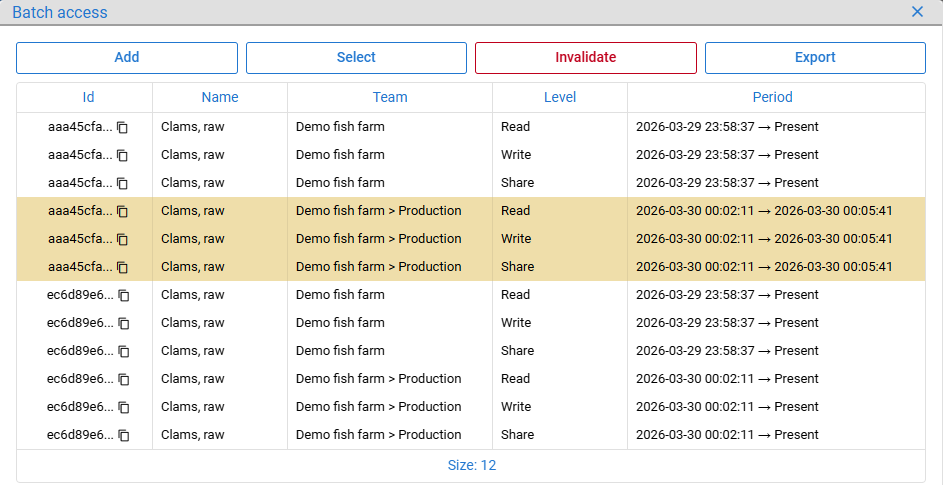The height and width of the screenshot is (485, 943).
Task: Click period ending 00:05:41 in highlighted Read row
Action: [764, 211]
